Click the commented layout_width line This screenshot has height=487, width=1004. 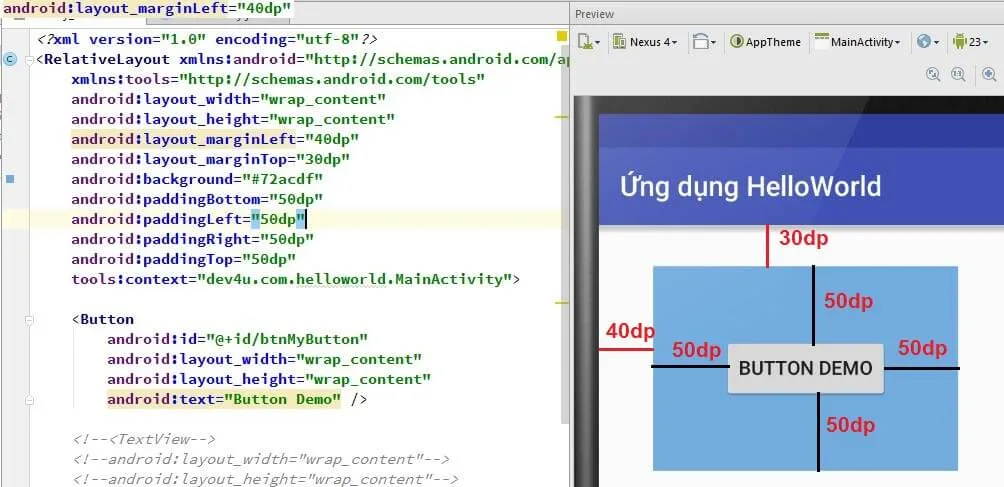click(x=261, y=459)
